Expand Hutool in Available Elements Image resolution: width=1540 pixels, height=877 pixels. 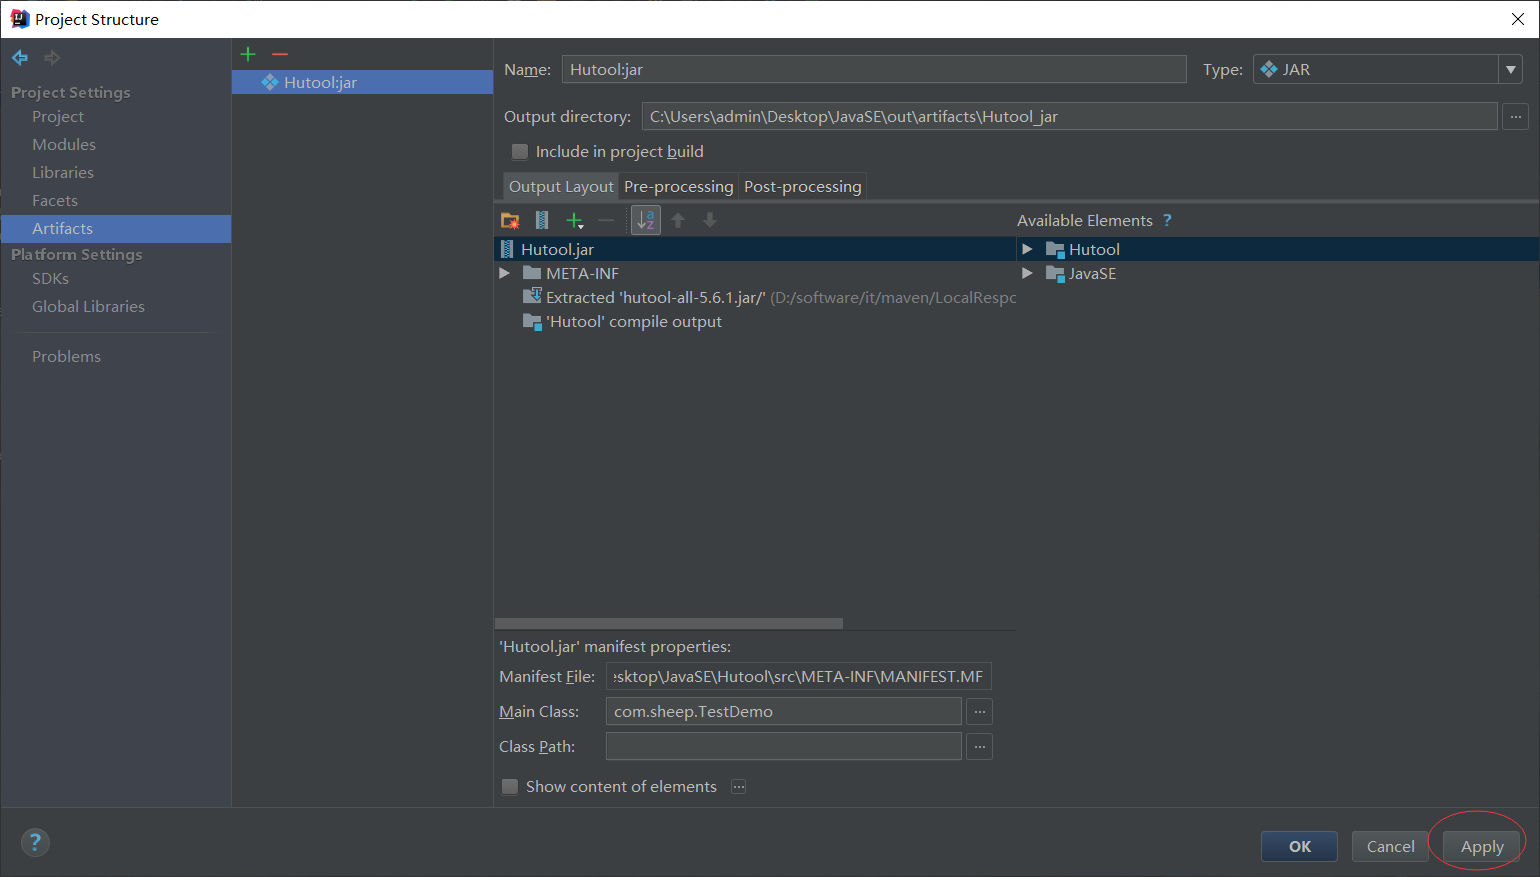(1027, 249)
